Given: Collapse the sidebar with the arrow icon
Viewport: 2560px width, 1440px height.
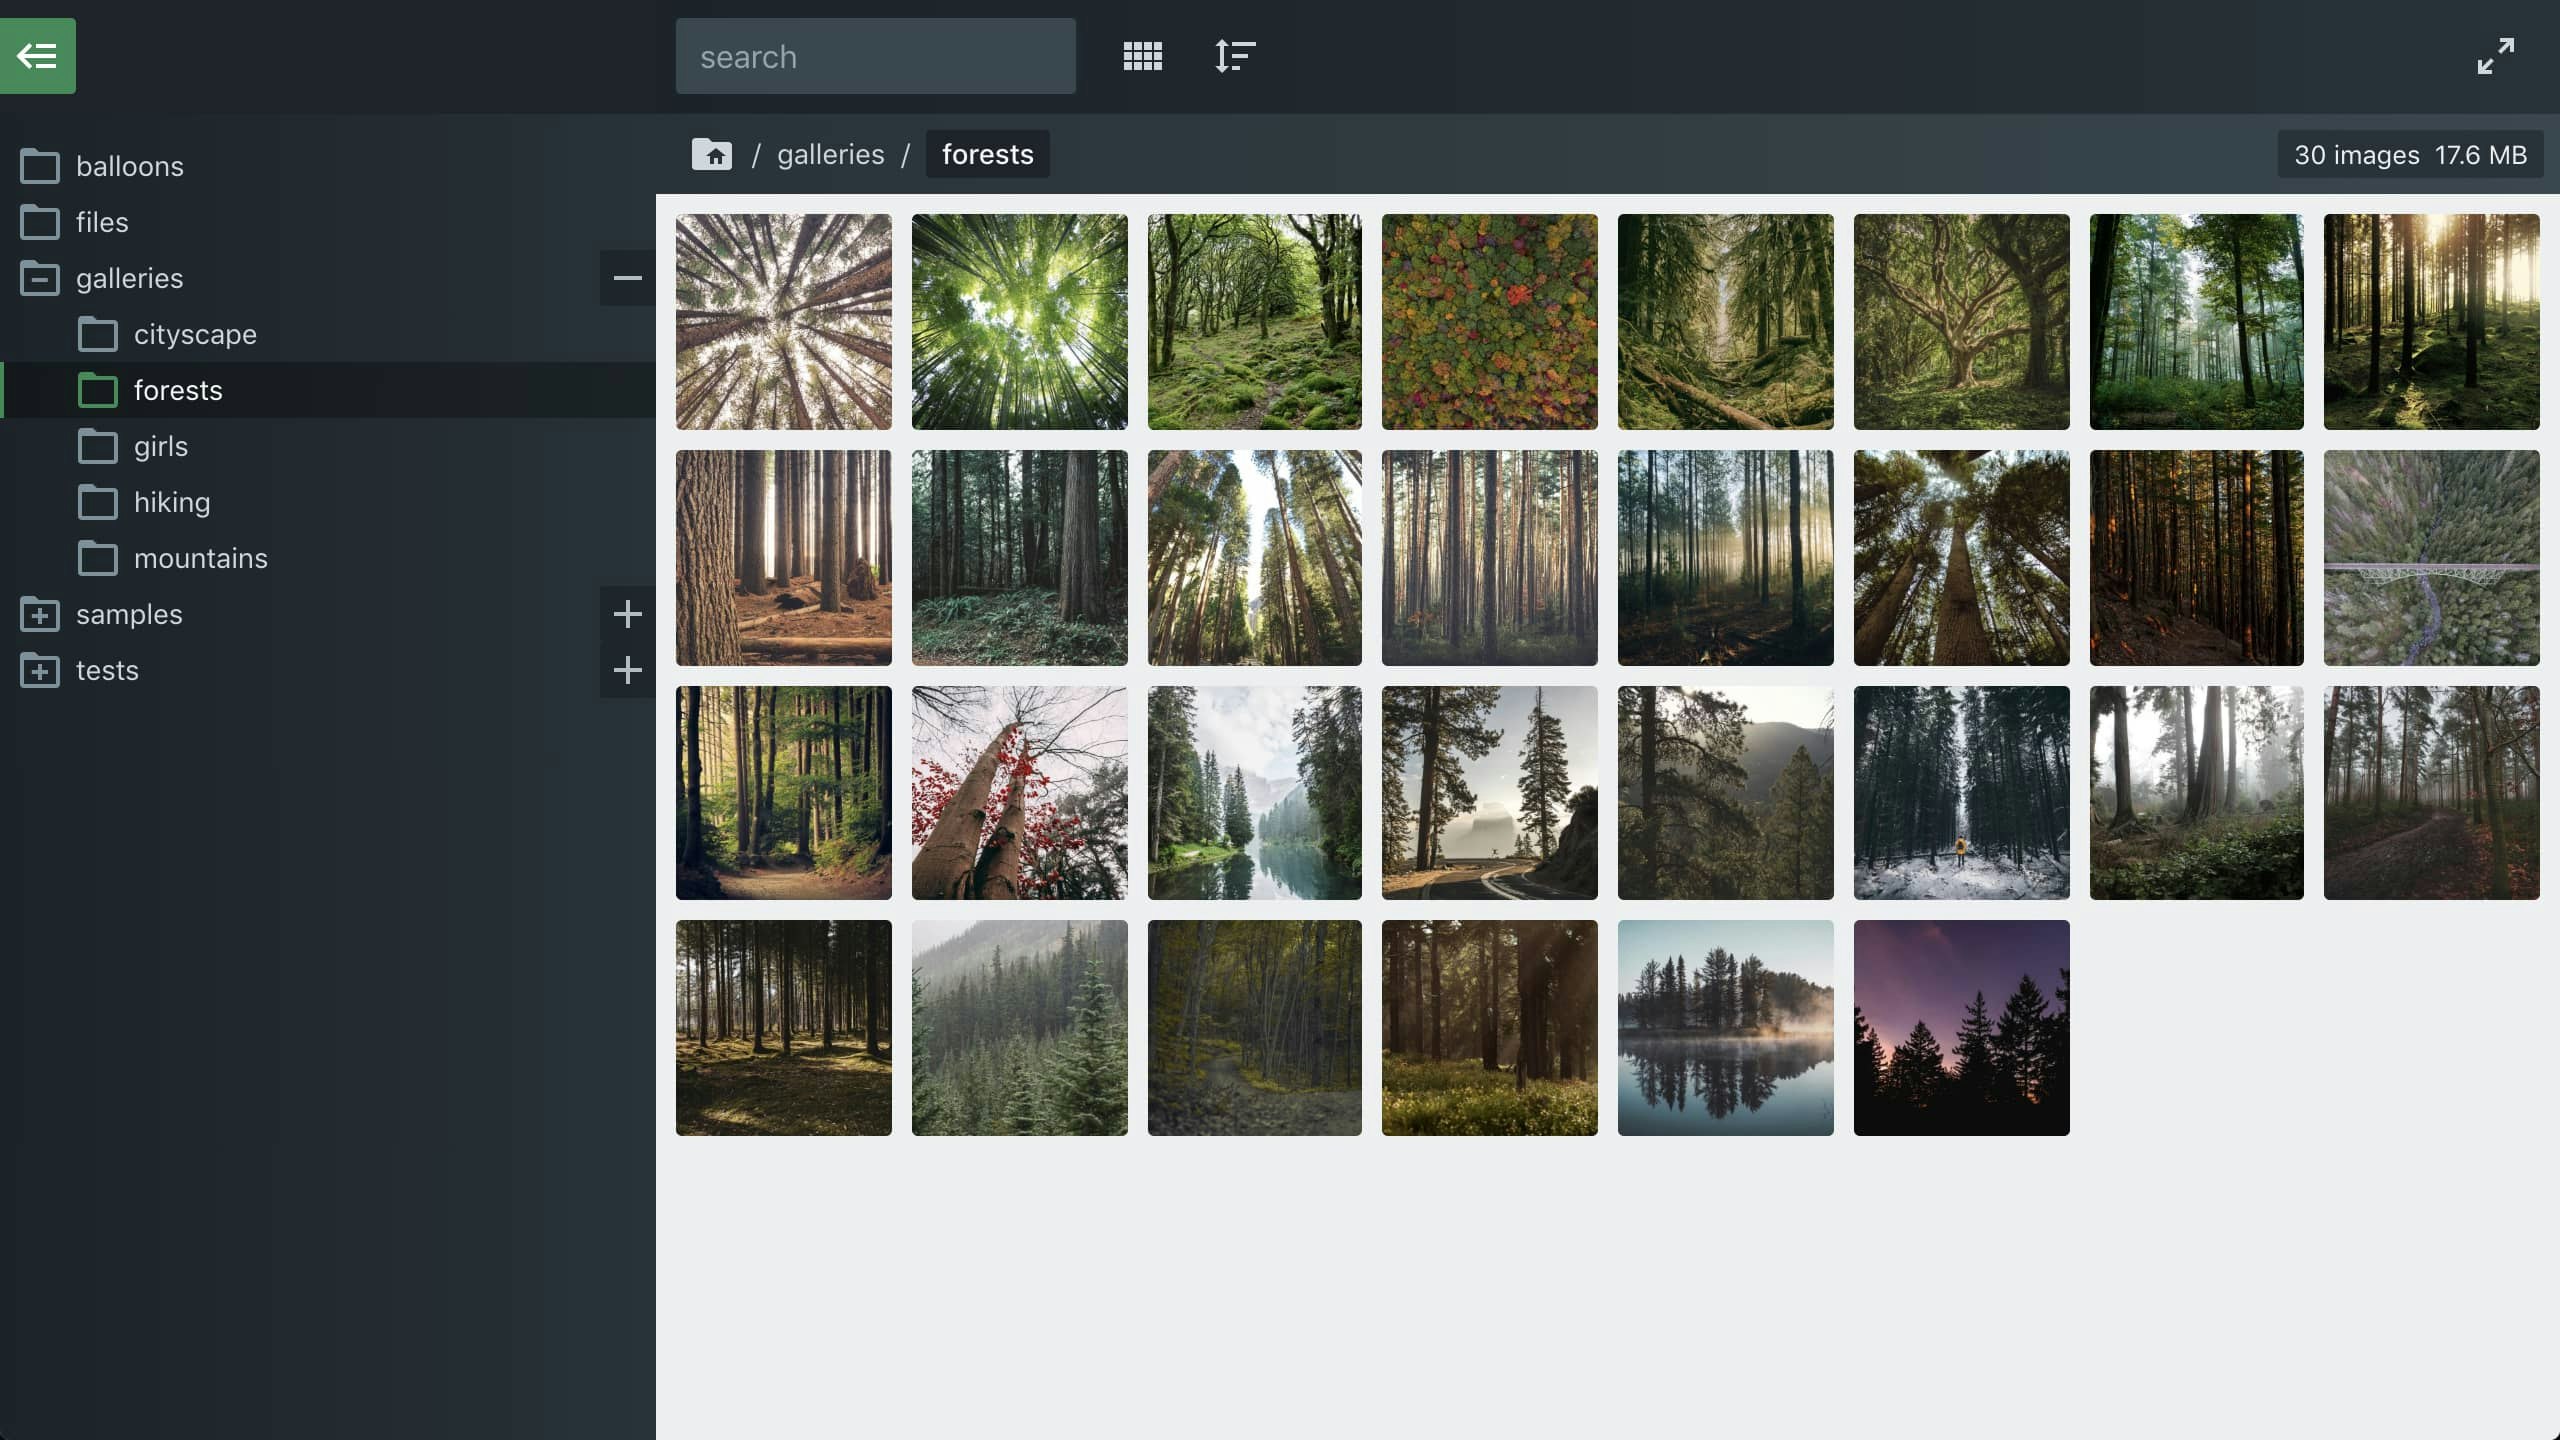Looking at the screenshot, I should (38, 55).
